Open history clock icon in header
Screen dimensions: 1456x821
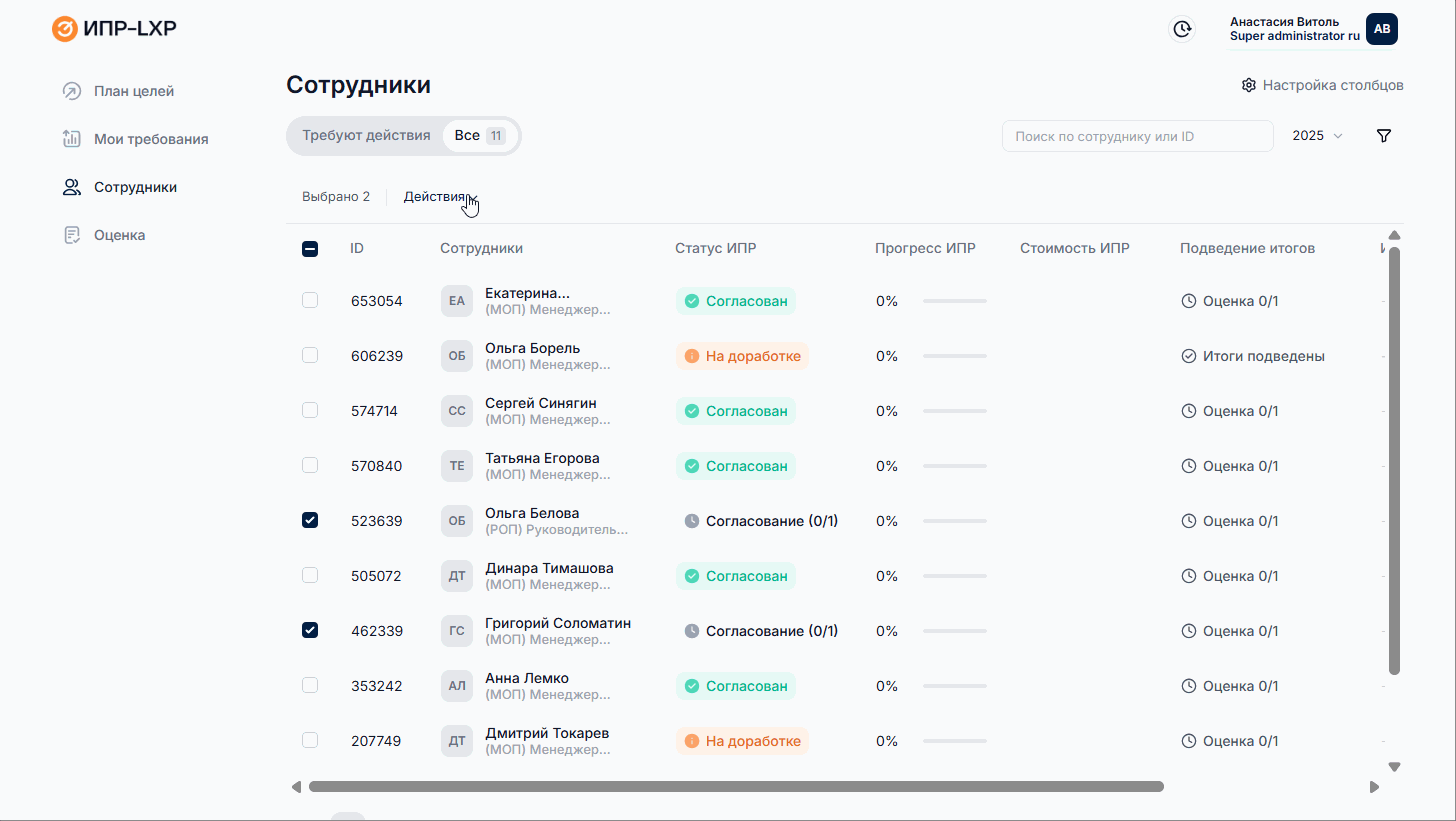(1182, 29)
